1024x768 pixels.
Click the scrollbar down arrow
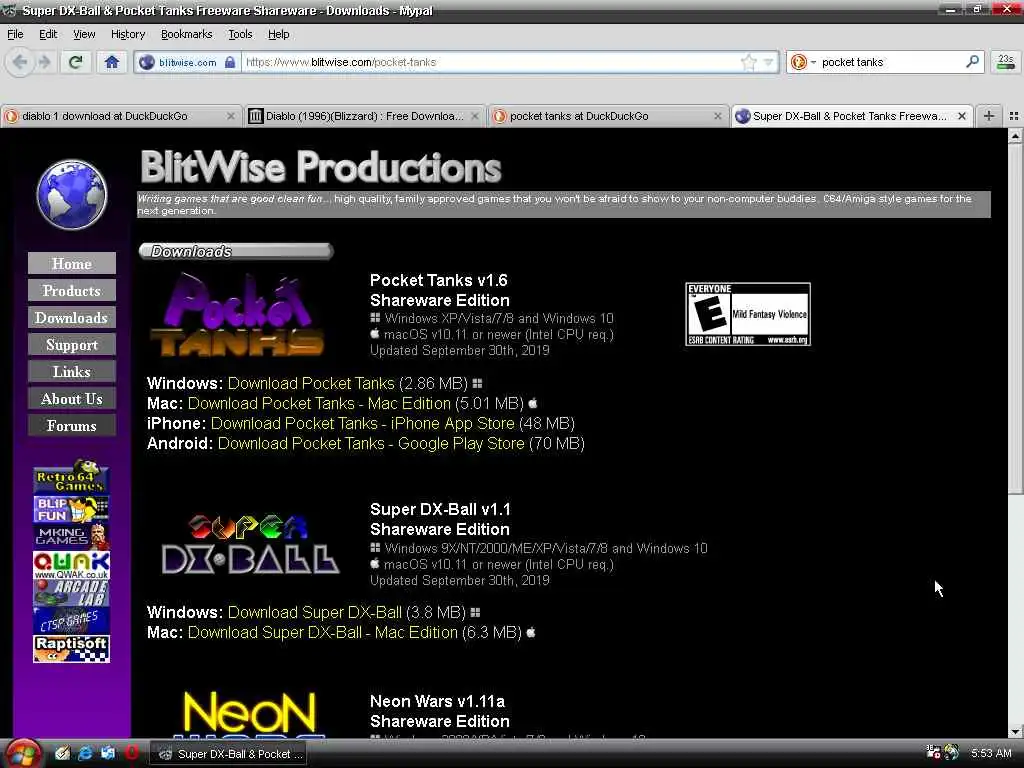pyautogui.click(x=1015, y=731)
